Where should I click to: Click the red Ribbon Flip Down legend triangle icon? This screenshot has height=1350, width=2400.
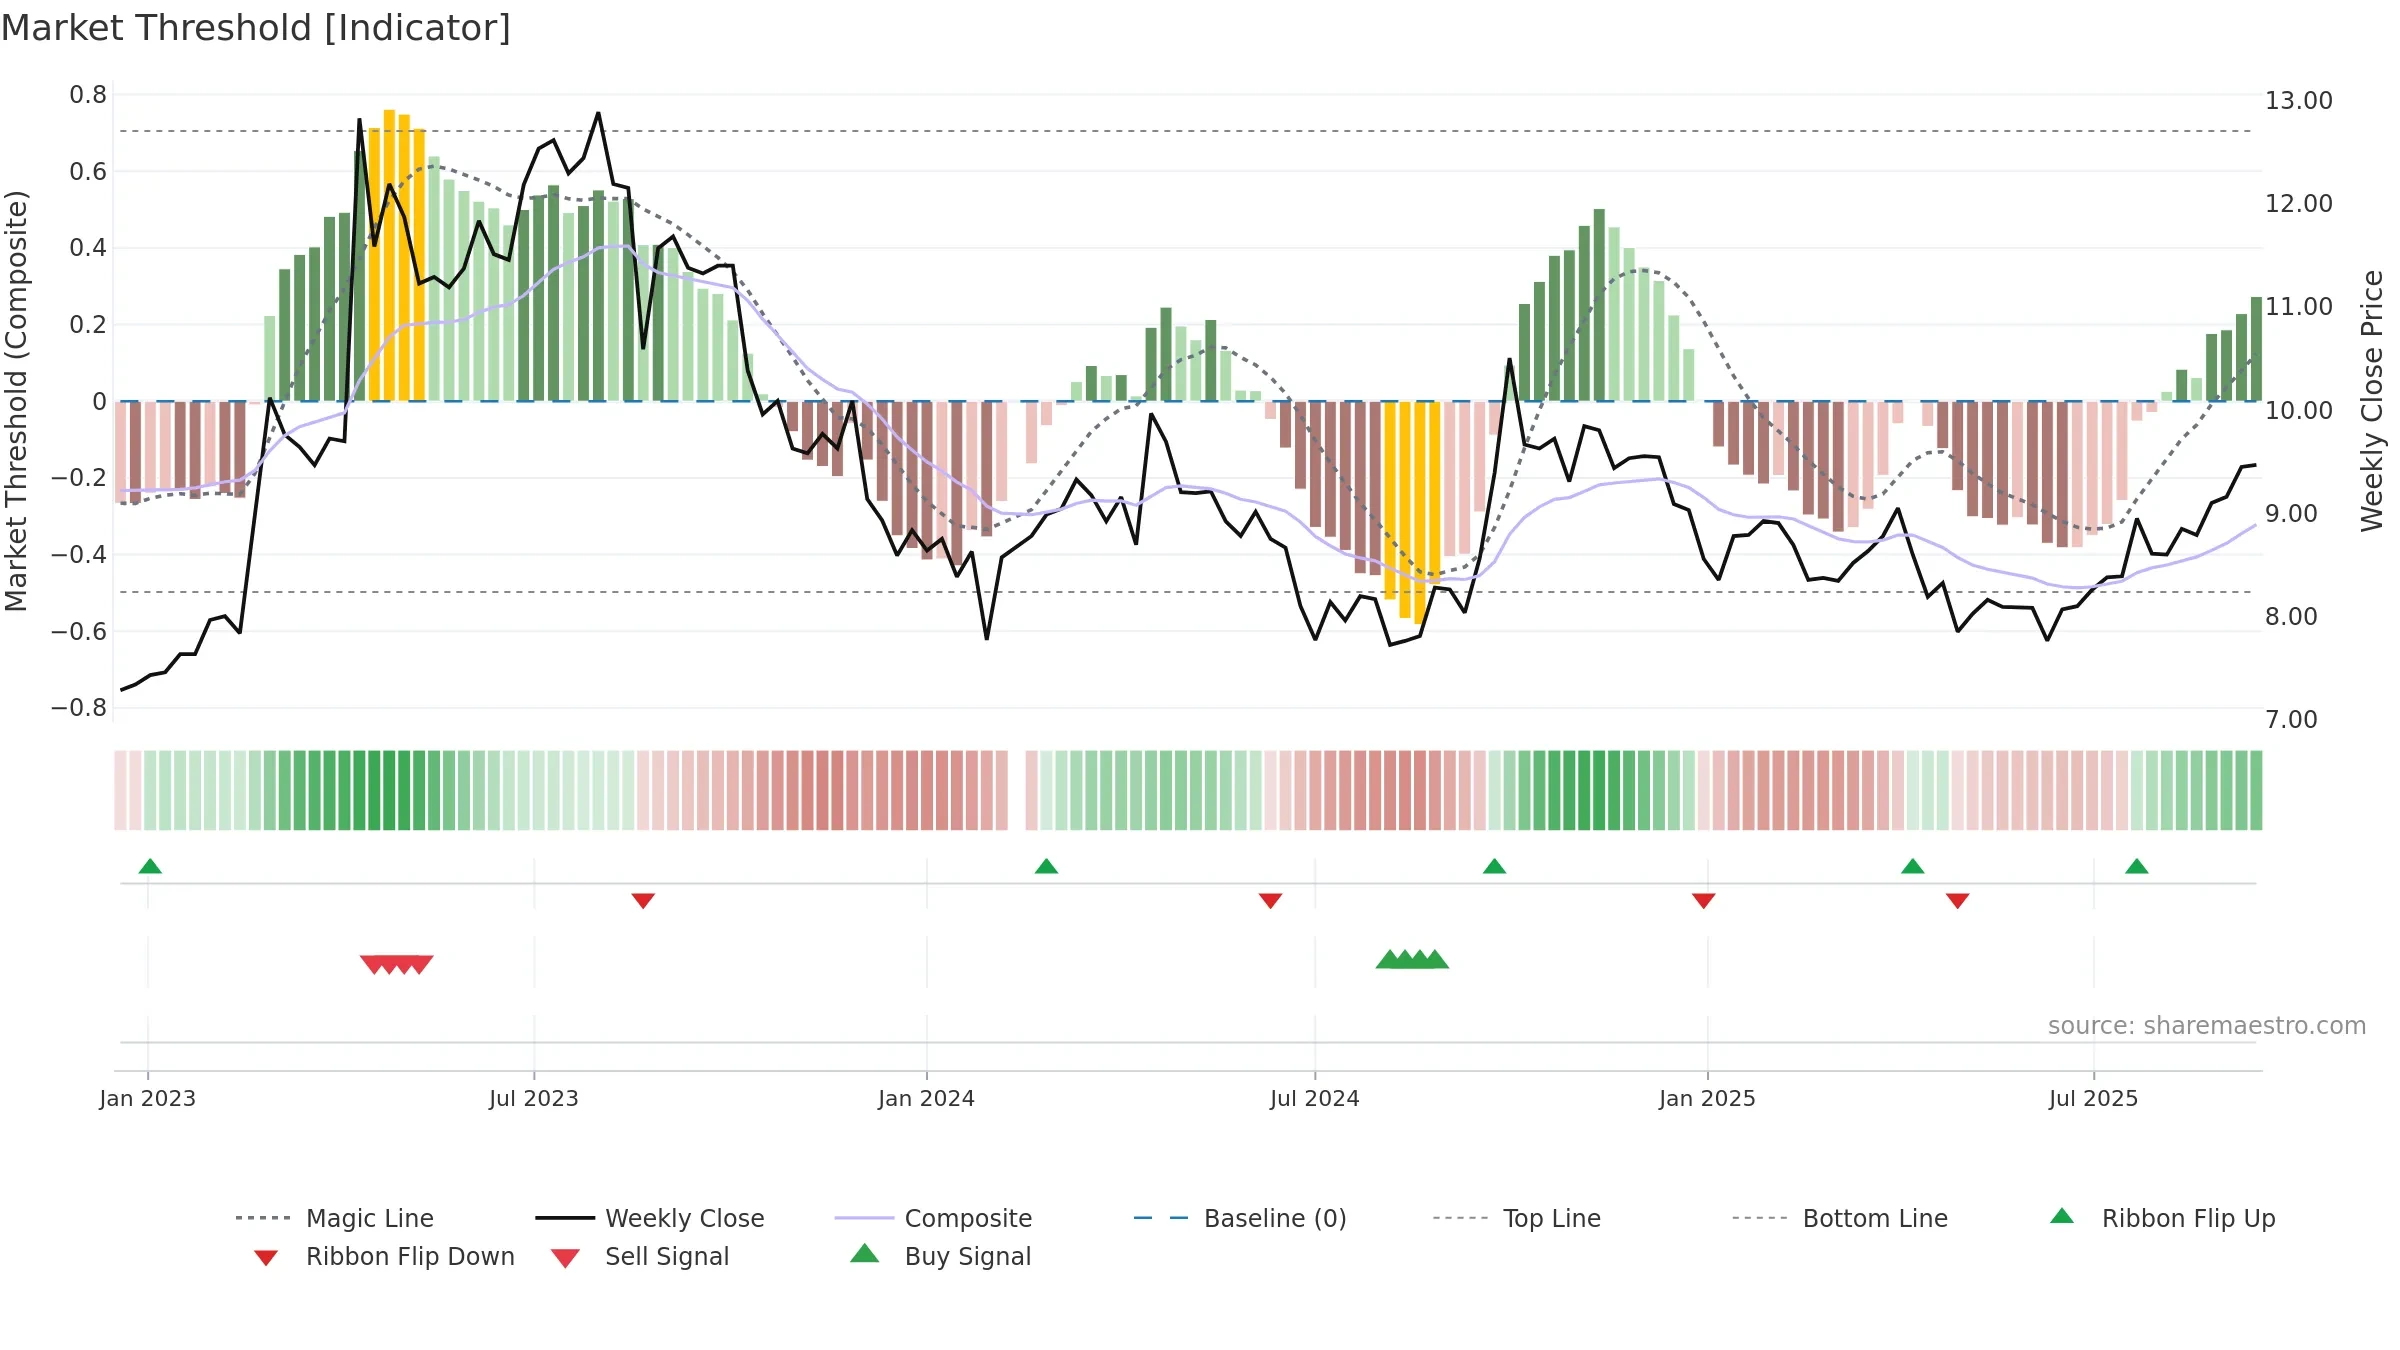tap(266, 1258)
